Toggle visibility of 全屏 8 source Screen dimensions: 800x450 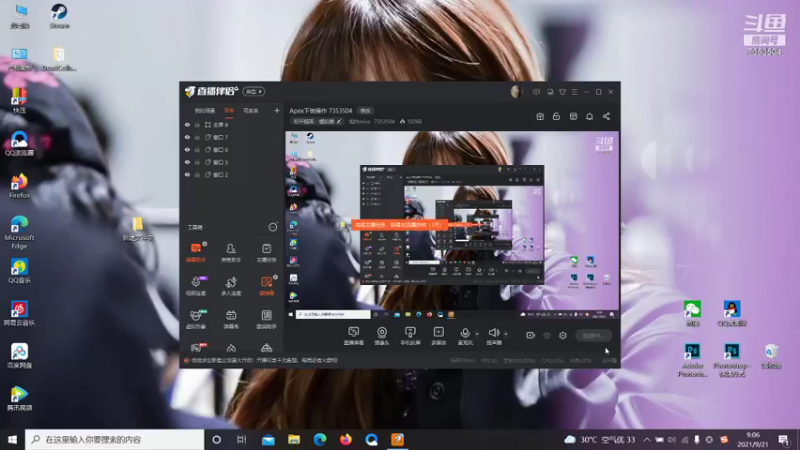coord(187,124)
